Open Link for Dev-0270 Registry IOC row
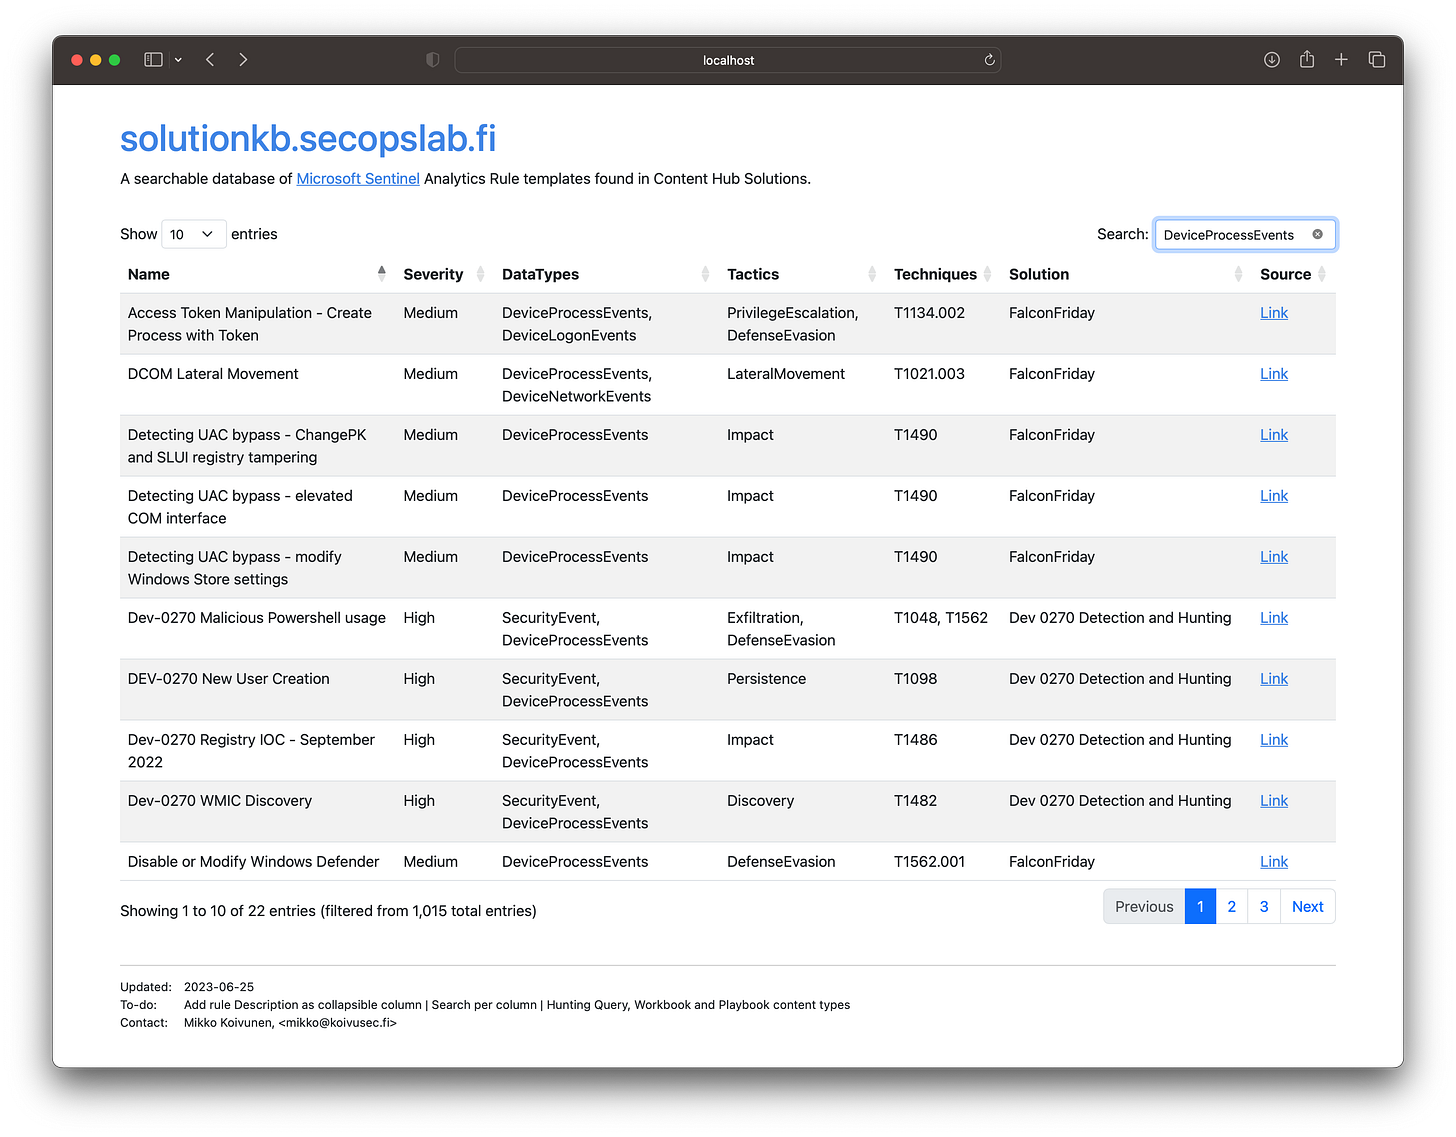Image resolution: width=1456 pixels, height=1137 pixels. (1274, 740)
